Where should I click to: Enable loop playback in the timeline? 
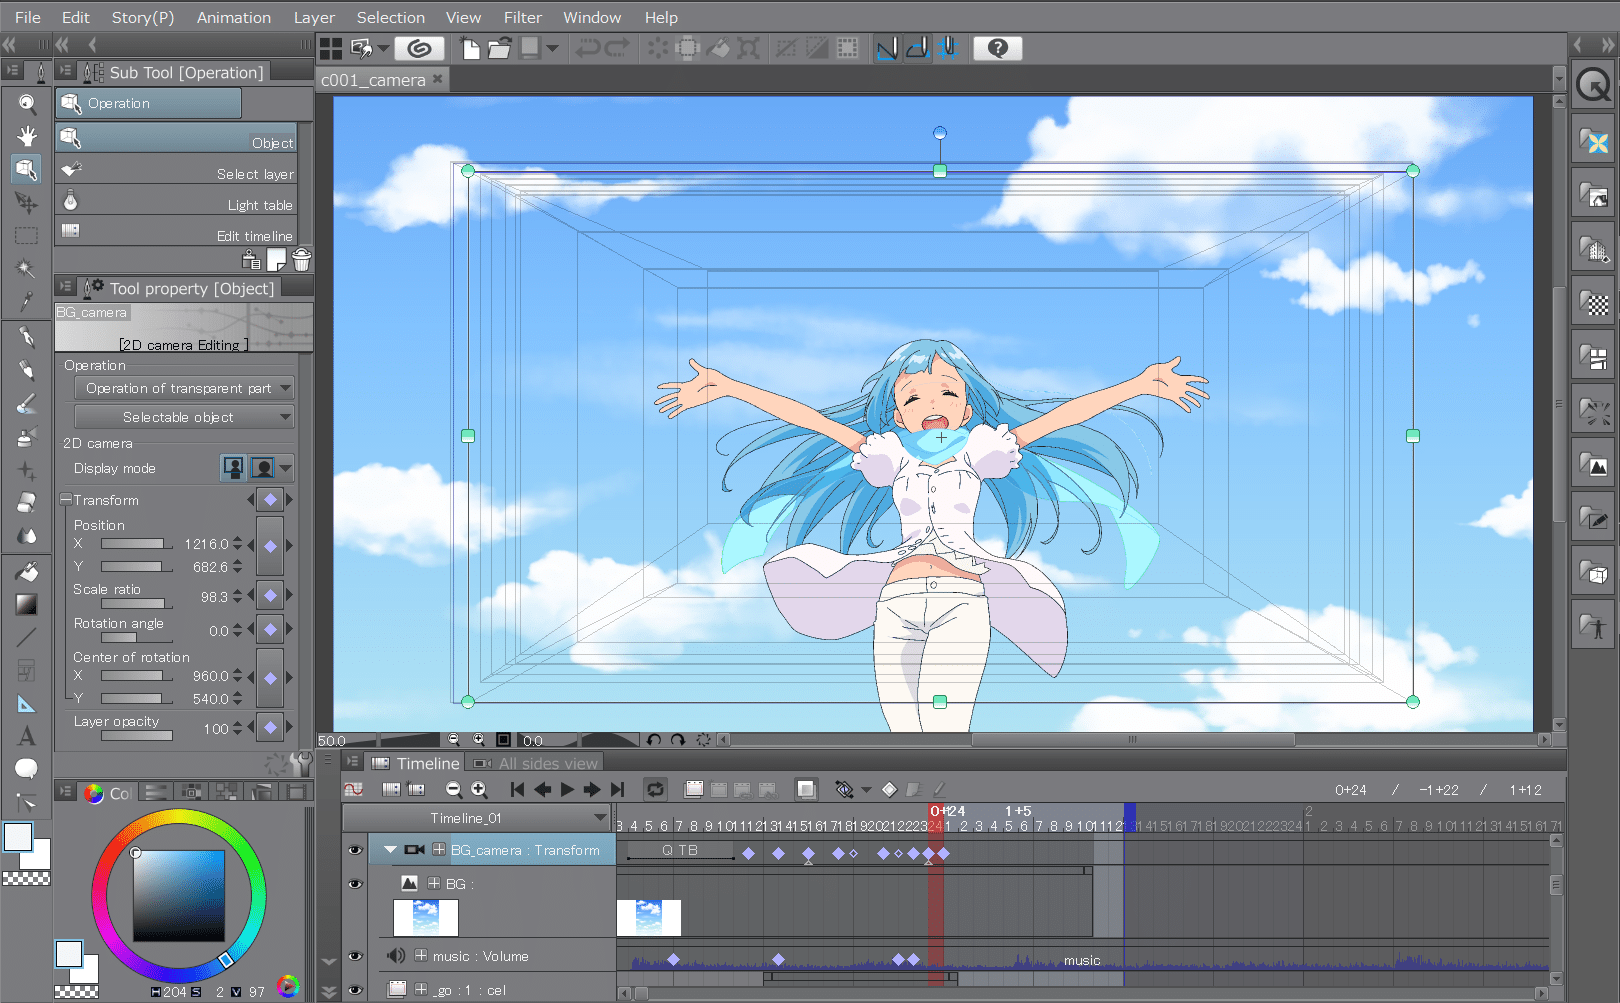tap(655, 789)
